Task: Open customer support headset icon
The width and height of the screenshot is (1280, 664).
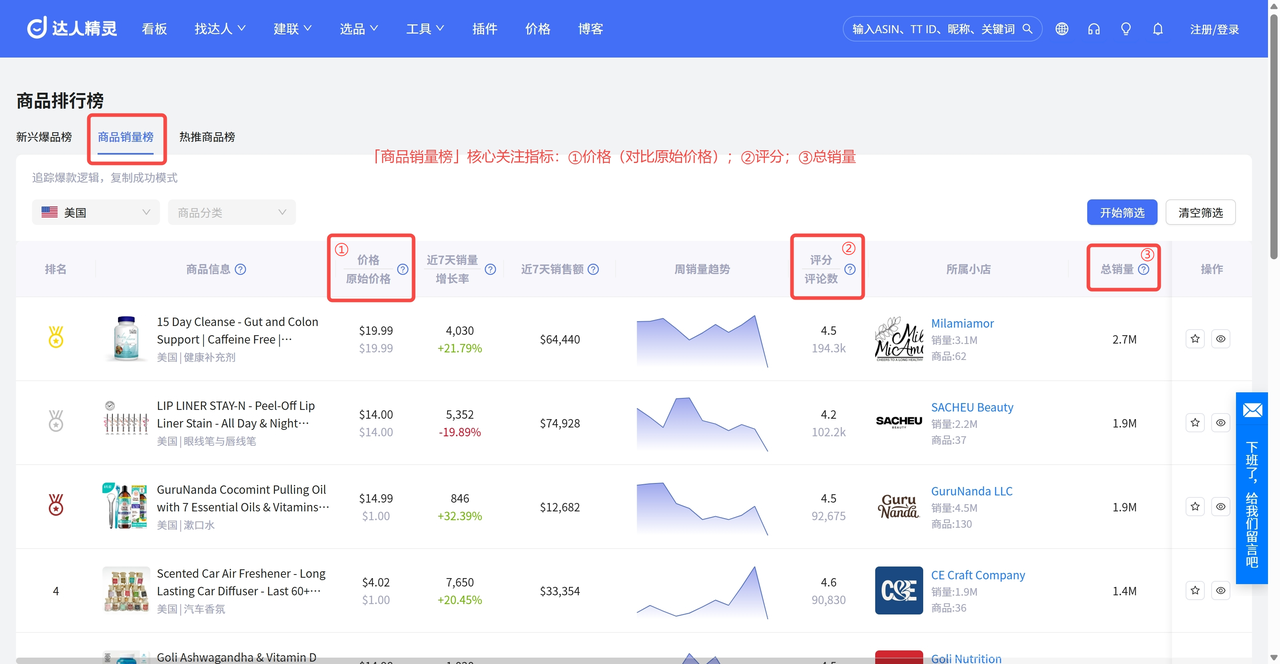Action: [x=1094, y=29]
